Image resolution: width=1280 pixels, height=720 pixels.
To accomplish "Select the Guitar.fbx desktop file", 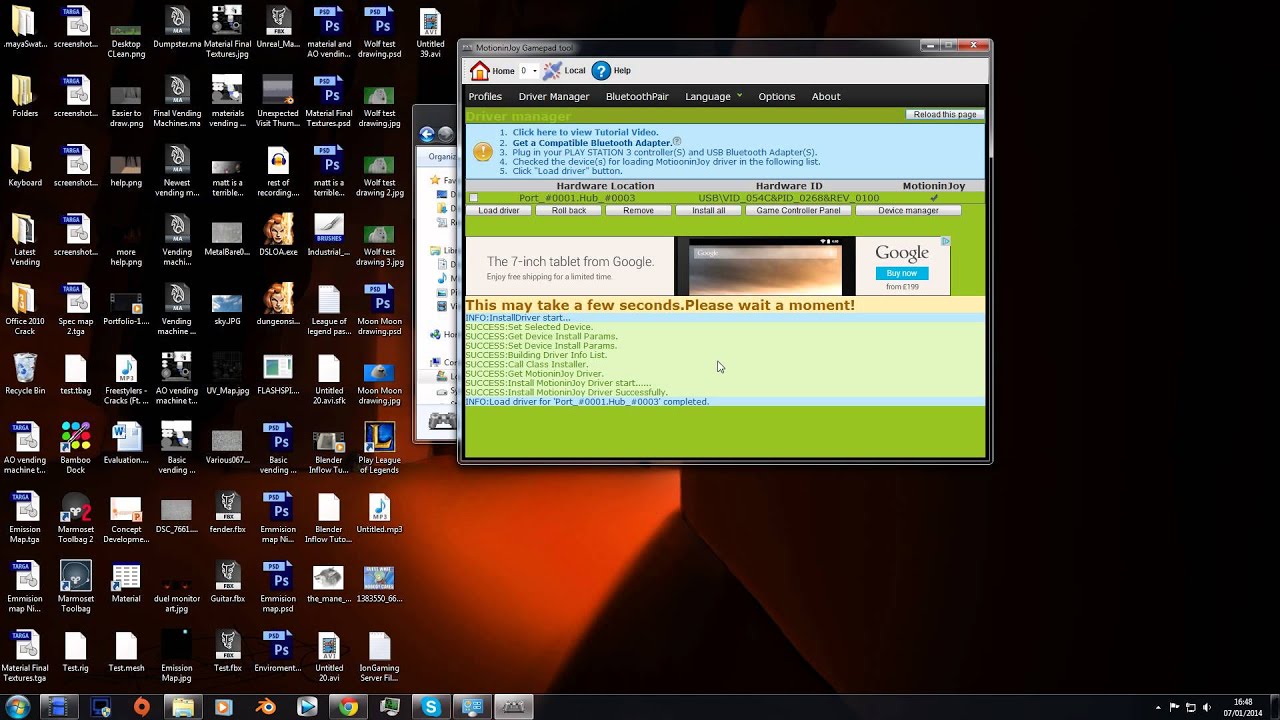I will (x=227, y=583).
